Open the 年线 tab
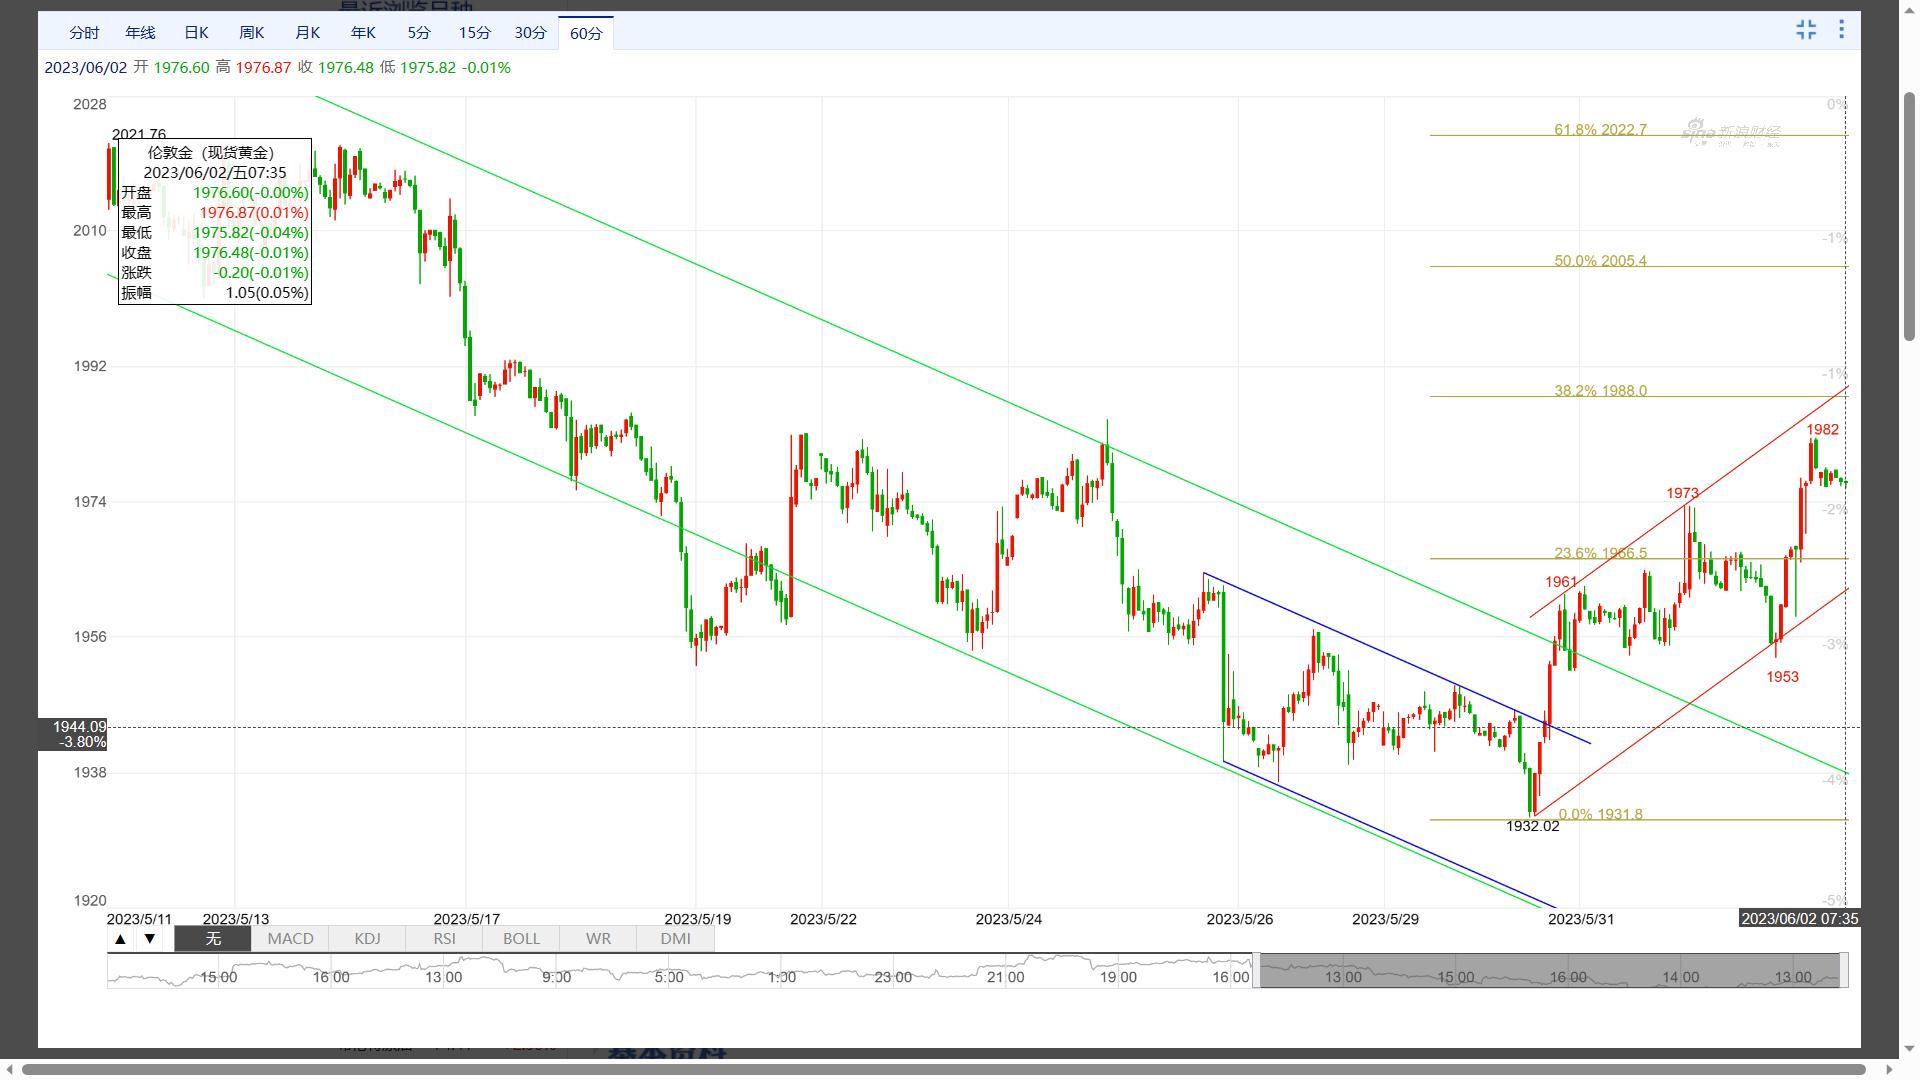 coord(140,33)
